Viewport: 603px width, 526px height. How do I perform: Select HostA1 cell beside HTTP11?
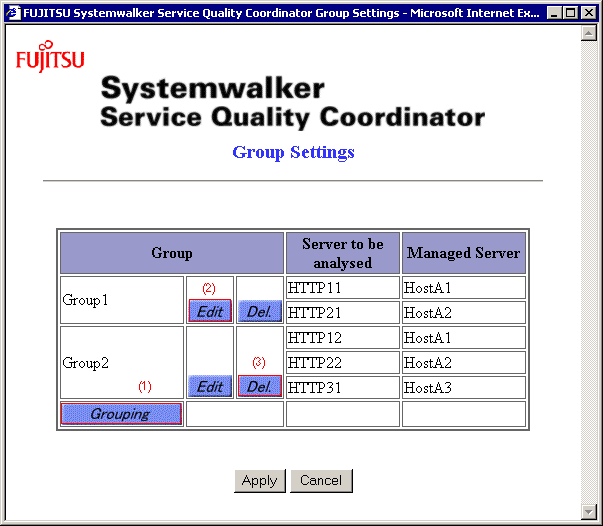pyautogui.click(x=464, y=288)
